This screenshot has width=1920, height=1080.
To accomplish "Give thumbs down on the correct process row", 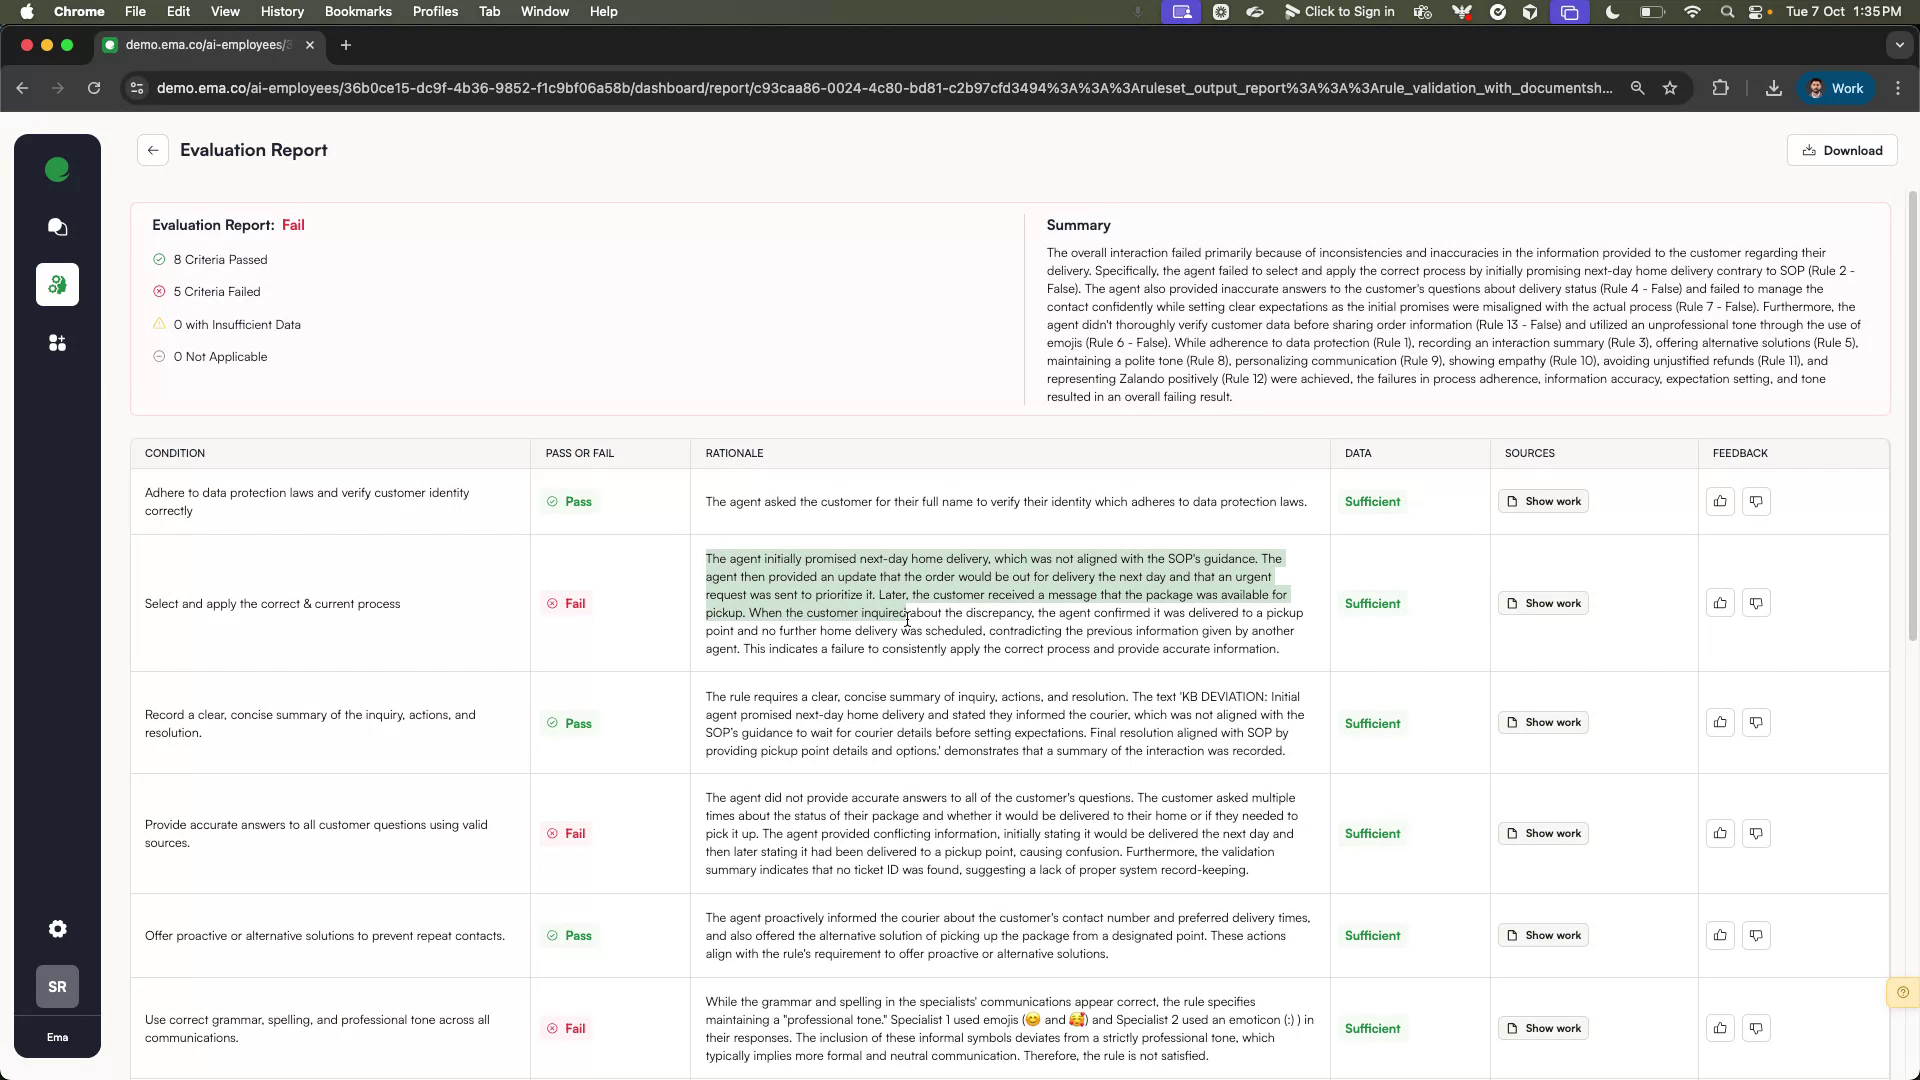I will pos(1756,603).
